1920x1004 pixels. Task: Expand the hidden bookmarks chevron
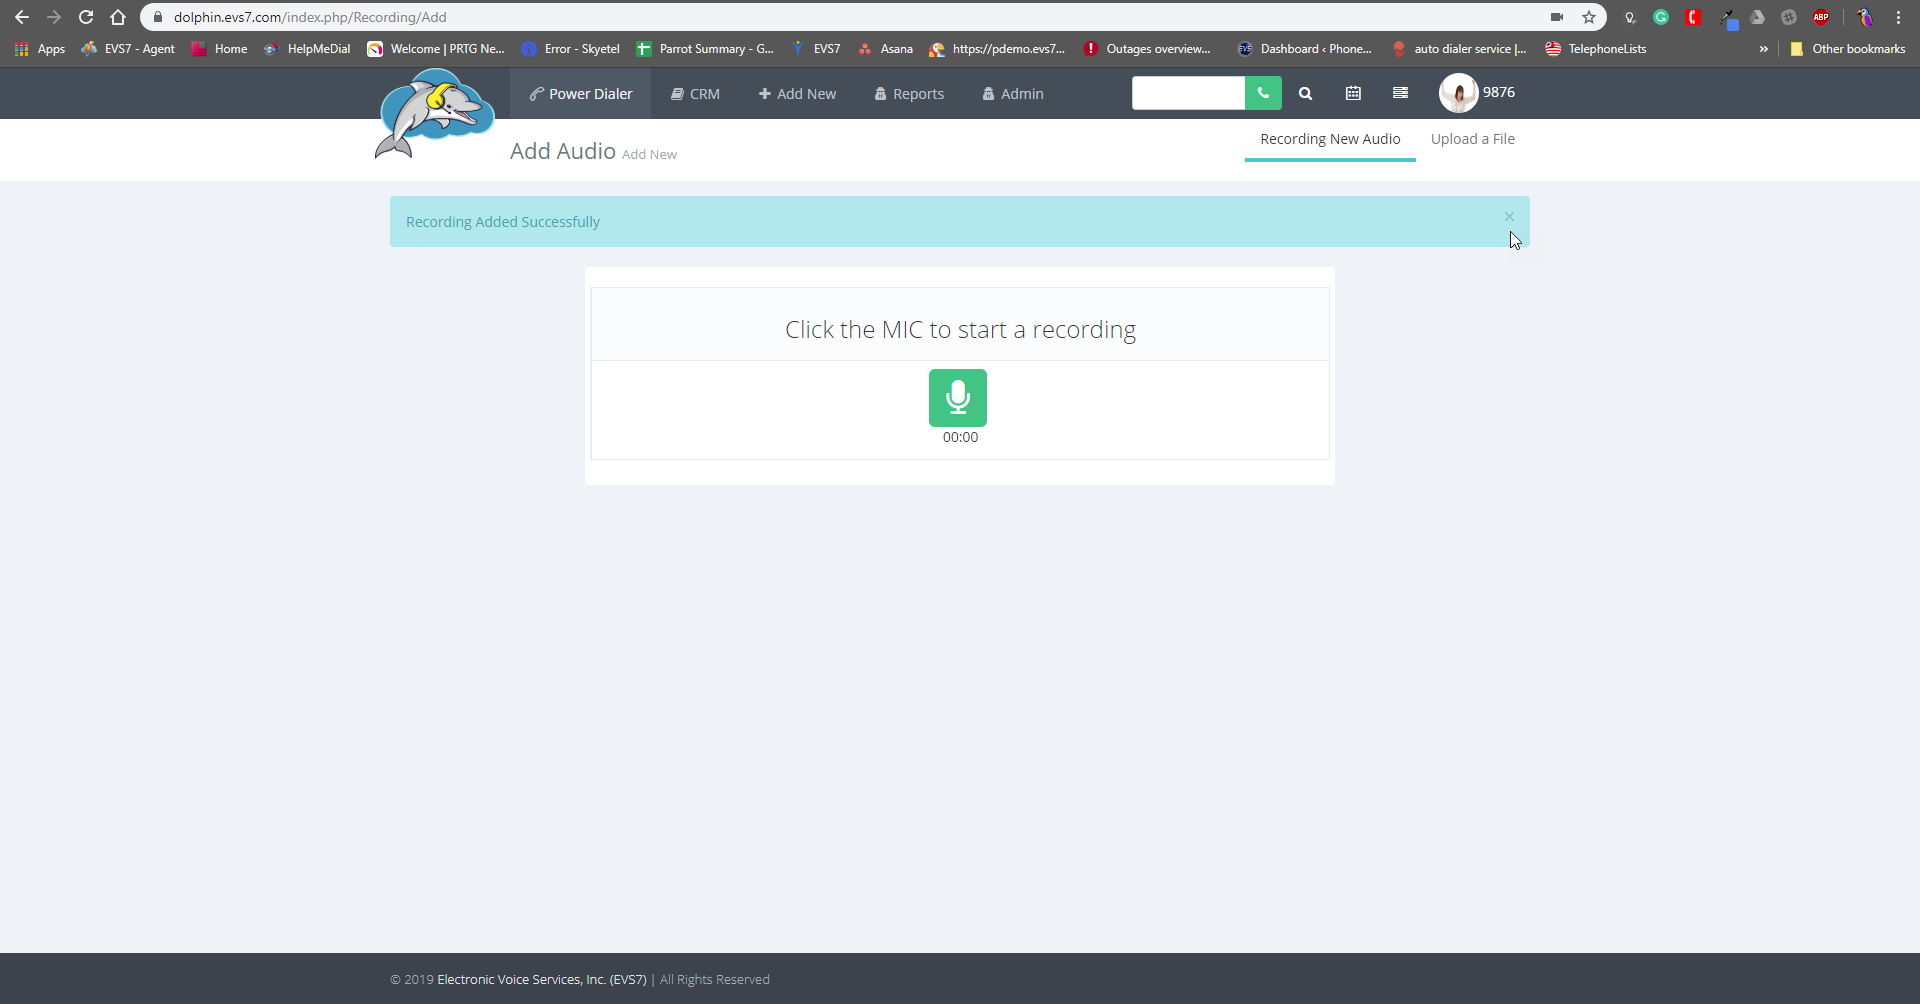pos(1764,49)
